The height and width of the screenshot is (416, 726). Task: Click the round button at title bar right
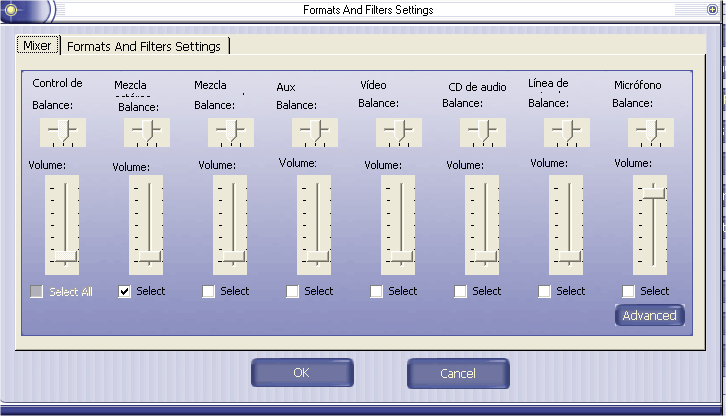712,9
